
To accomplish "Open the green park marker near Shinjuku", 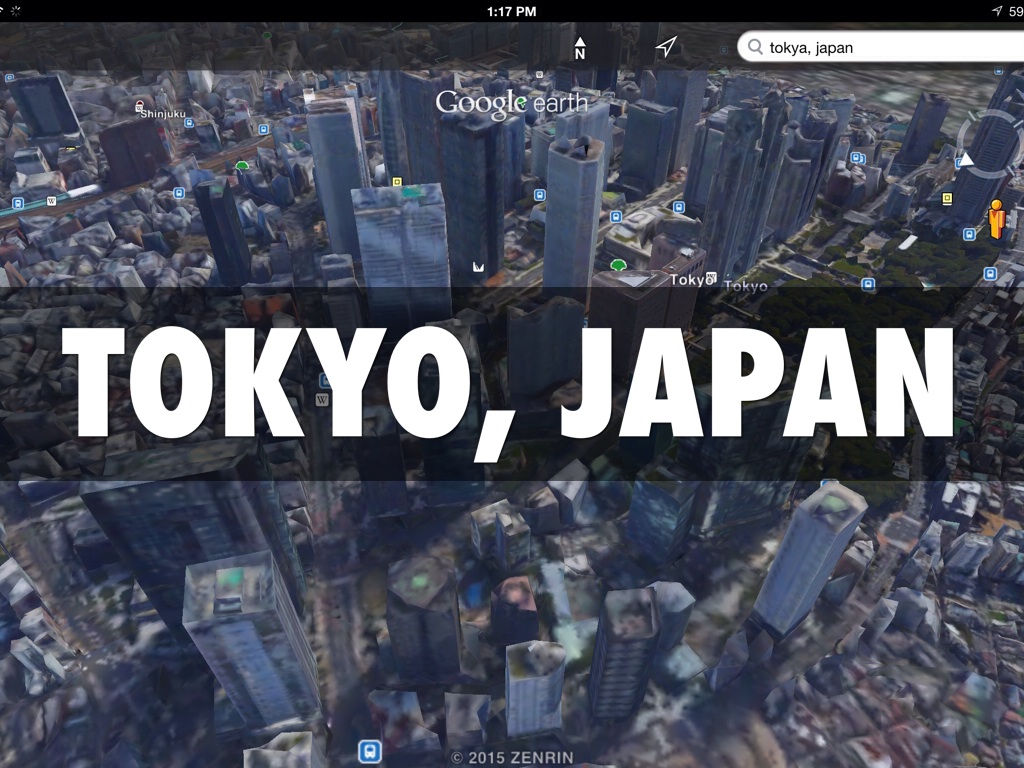I will tap(241, 166).
